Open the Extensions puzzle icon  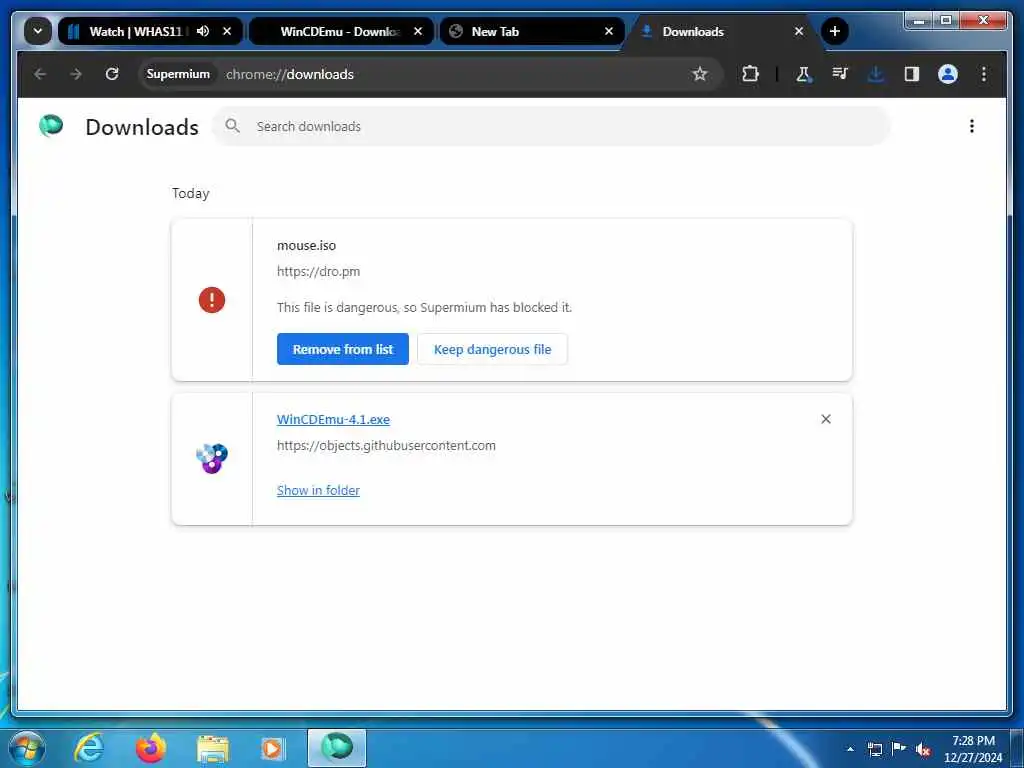(750, 74)
